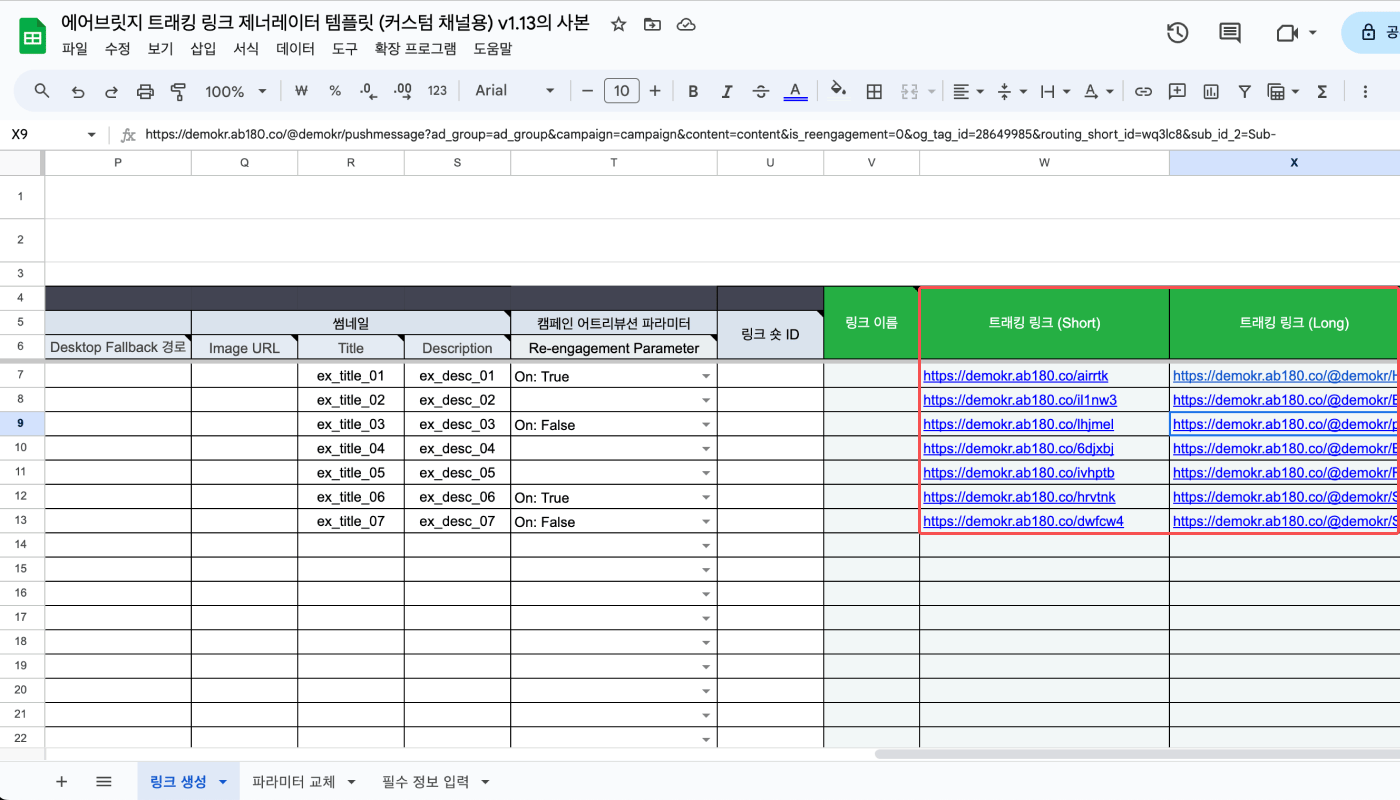
Task: Open the toolbar's three-dot more menu
Action: [1365, 91]
